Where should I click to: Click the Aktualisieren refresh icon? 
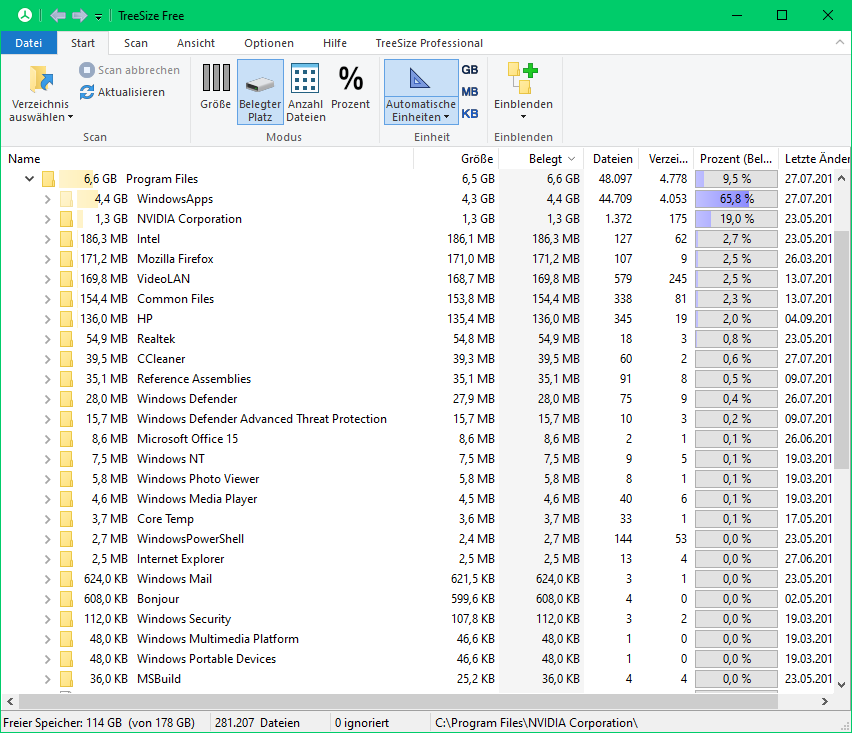87,92
